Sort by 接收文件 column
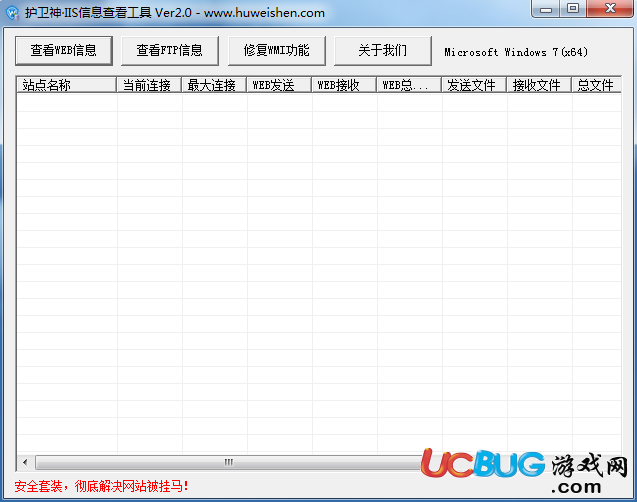The width and height of the screenshot is (637, 502). point(539,85)
